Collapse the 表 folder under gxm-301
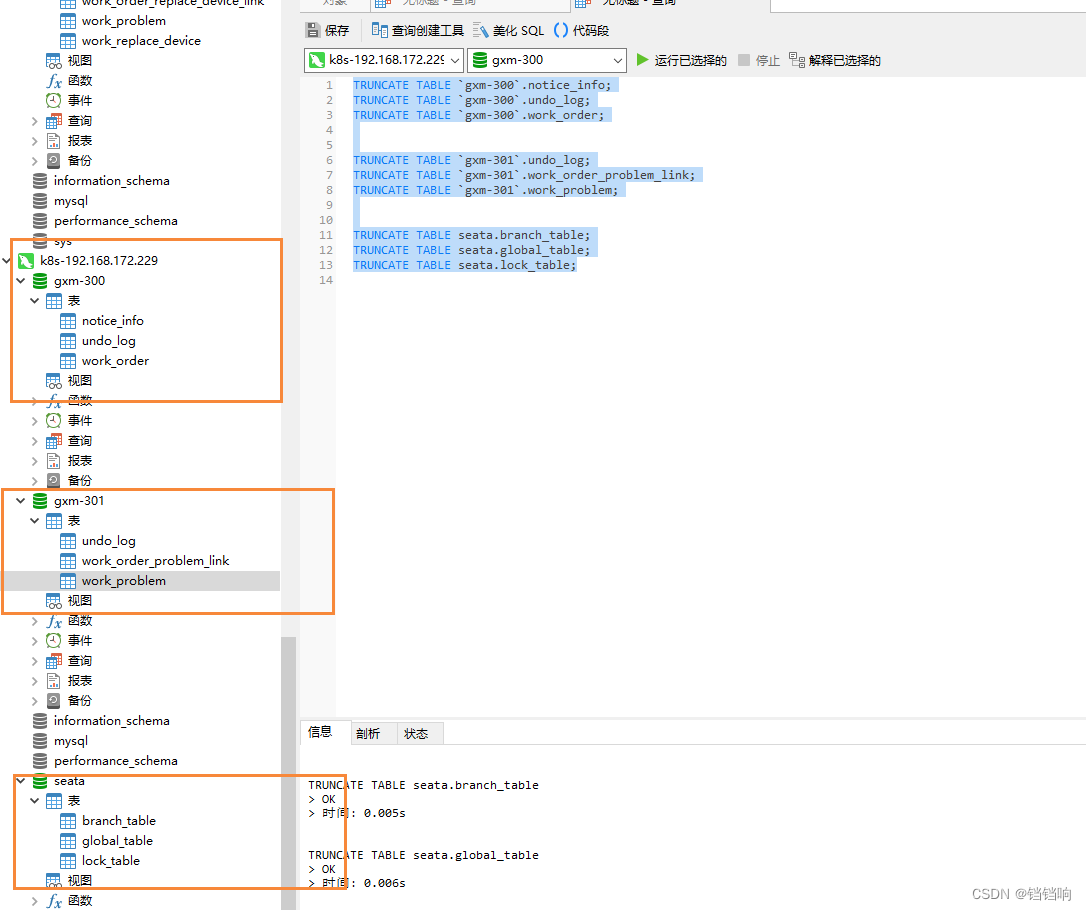 point(35,521)
